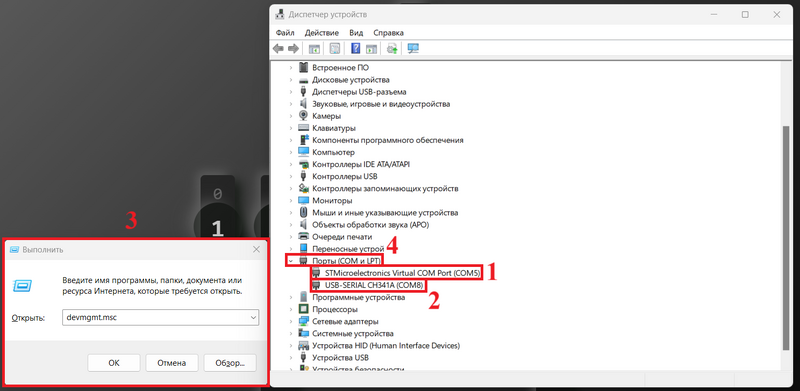Open the Properties toolbar icon
800x391 pixels.
point(335,49)
